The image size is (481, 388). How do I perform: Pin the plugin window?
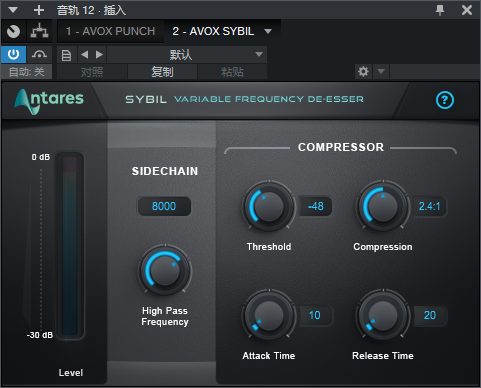click(440, 10)
